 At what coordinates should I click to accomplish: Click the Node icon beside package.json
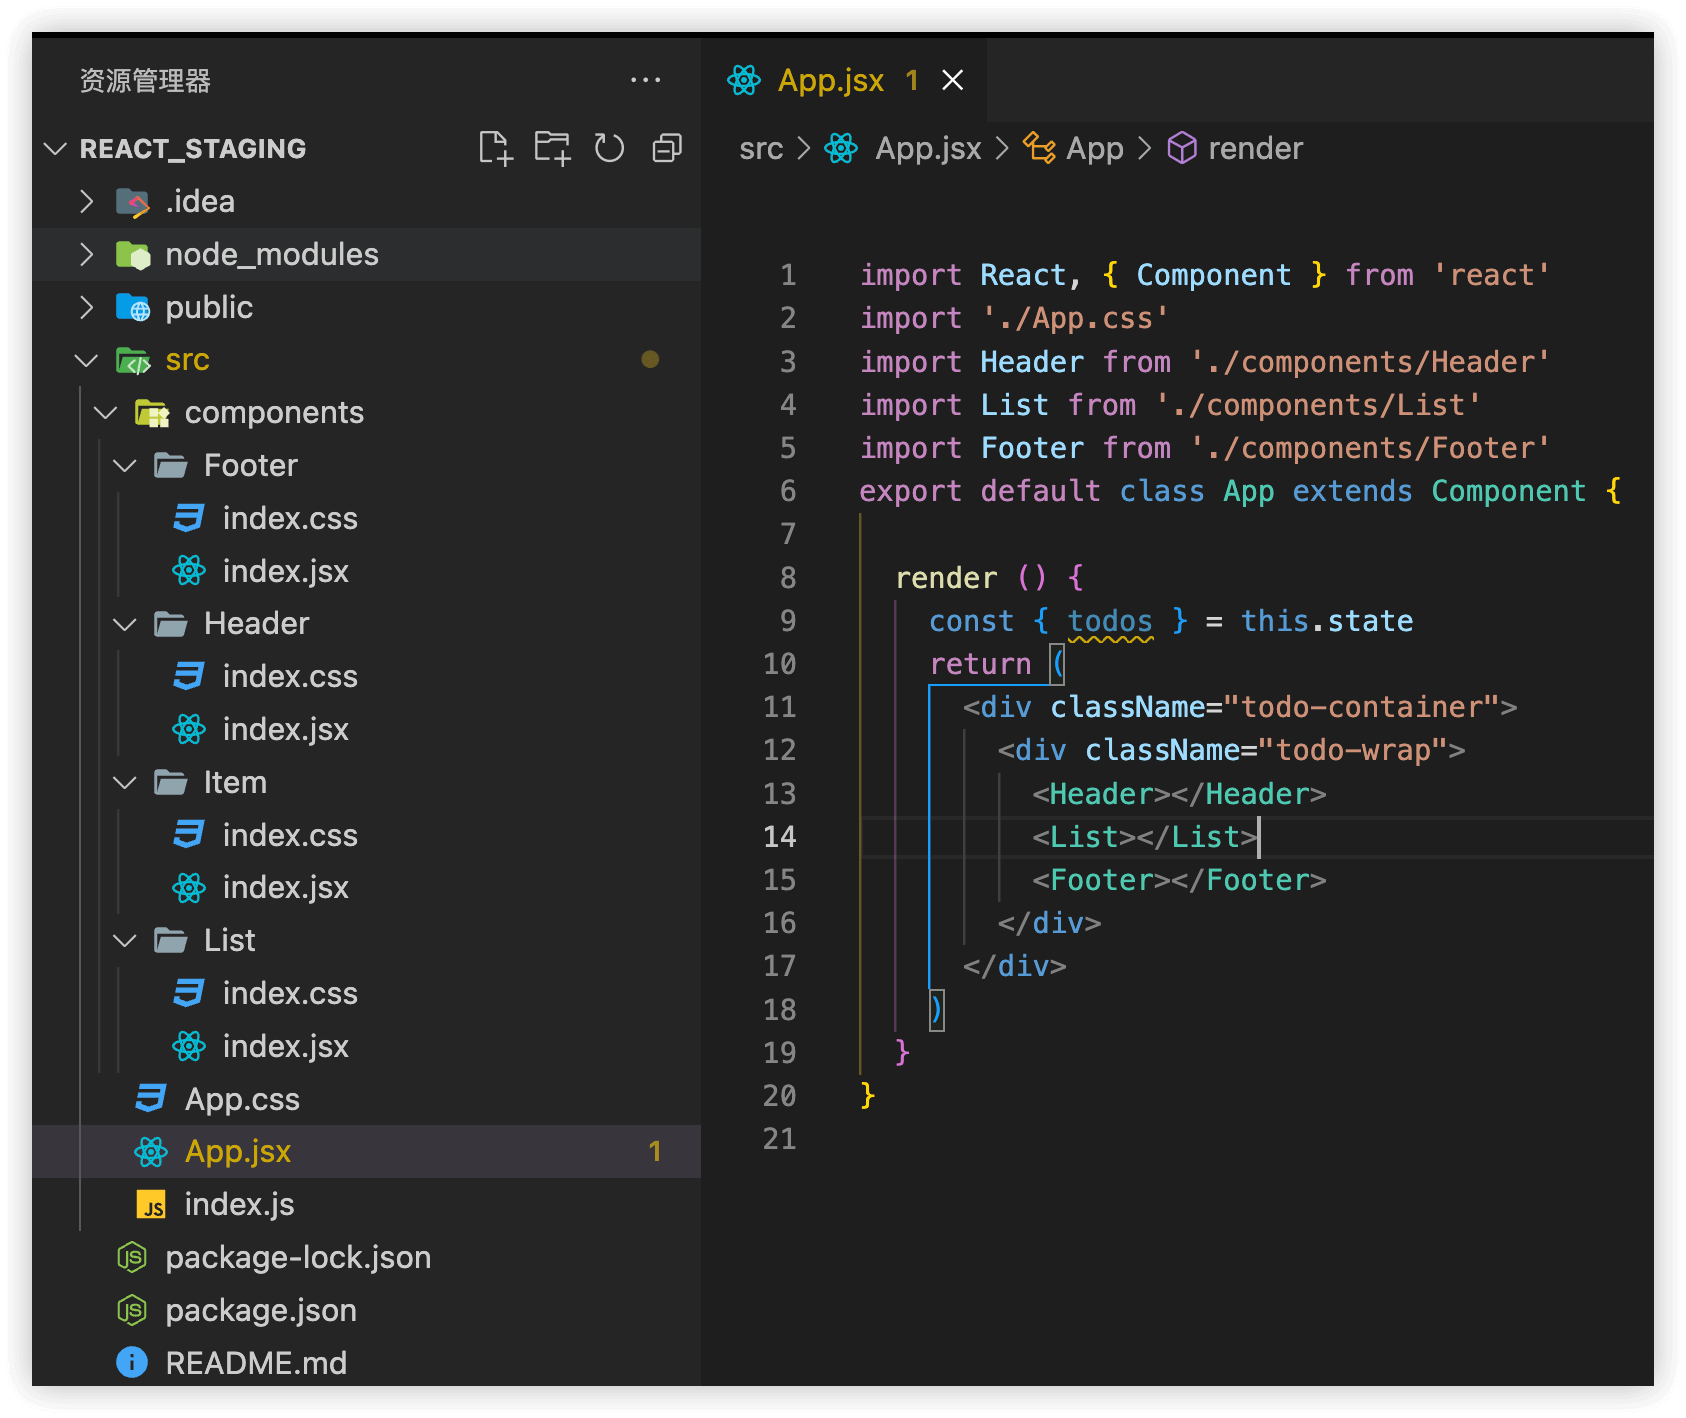pyautogui.click(x=132, y=1310)
